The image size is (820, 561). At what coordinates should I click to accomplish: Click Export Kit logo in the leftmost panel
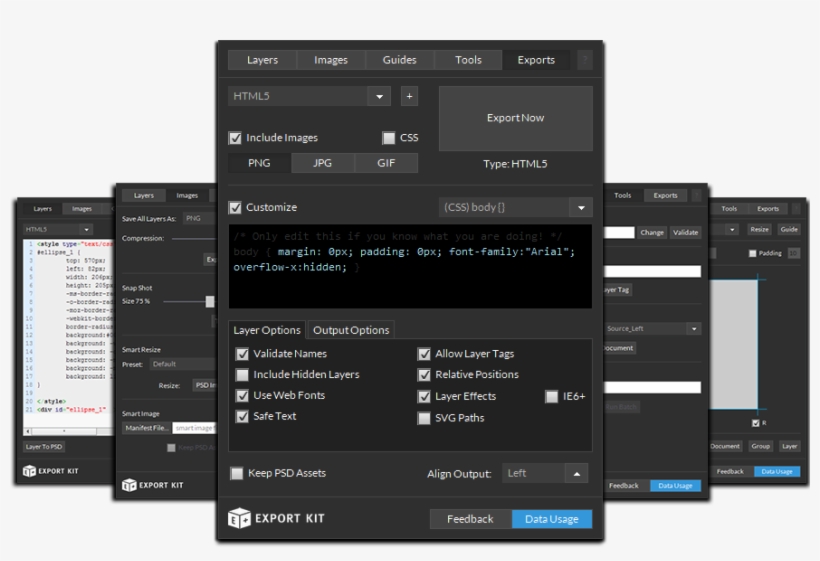pos(51,471)
